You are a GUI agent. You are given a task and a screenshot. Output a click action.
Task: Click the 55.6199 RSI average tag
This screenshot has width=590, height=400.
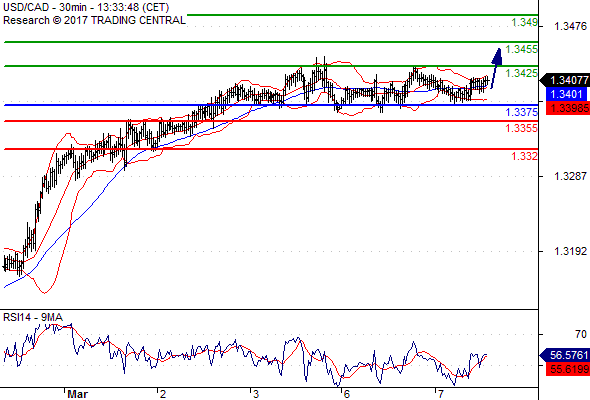point(568,369)
